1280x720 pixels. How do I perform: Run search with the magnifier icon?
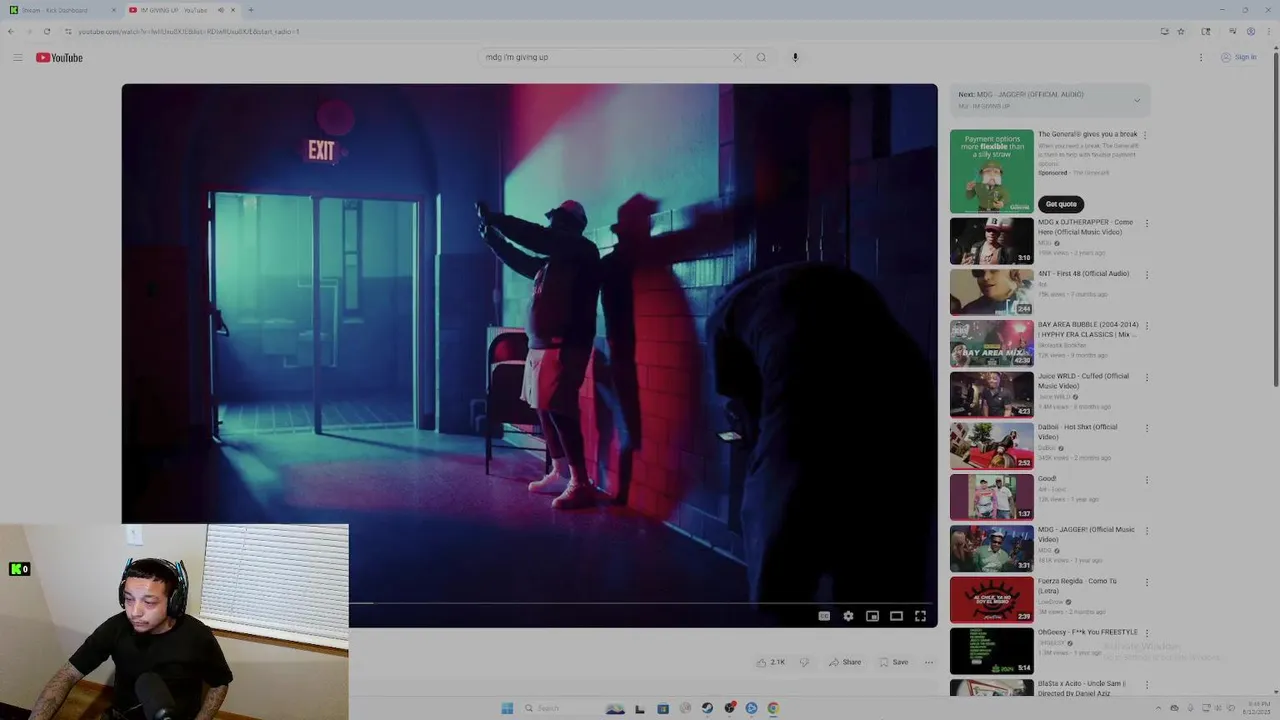click(x=761, y=57)
